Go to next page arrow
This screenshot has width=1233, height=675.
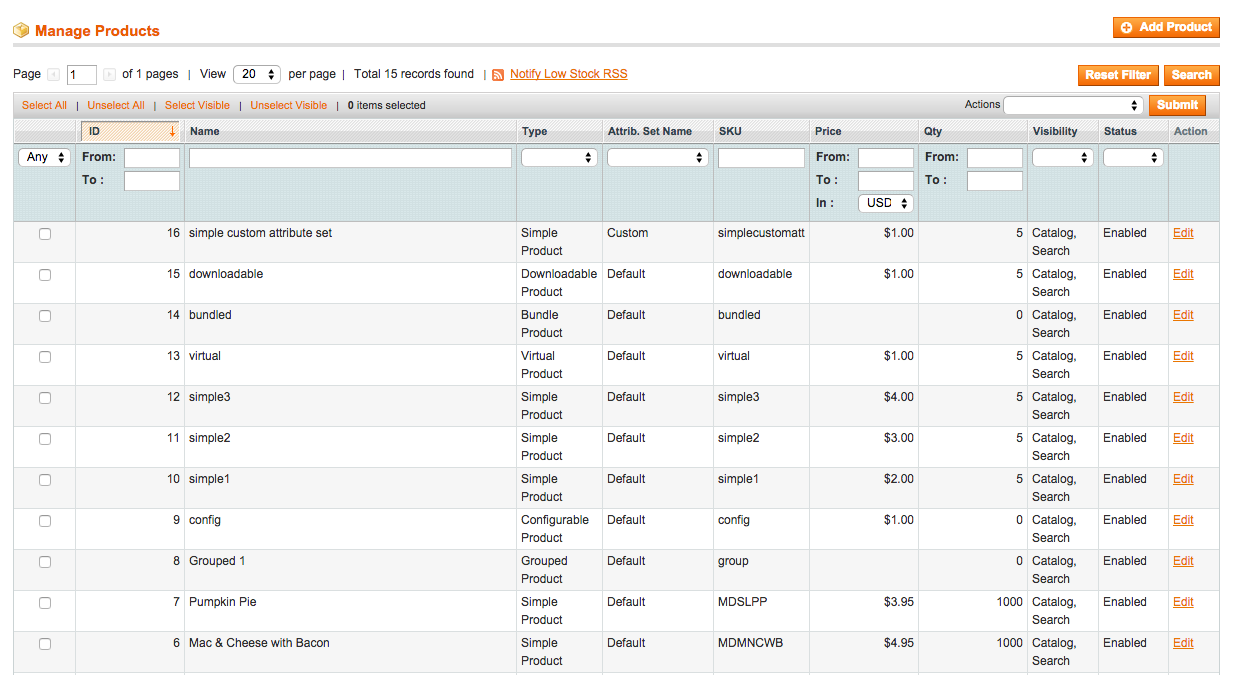click(x=109, y=75)
